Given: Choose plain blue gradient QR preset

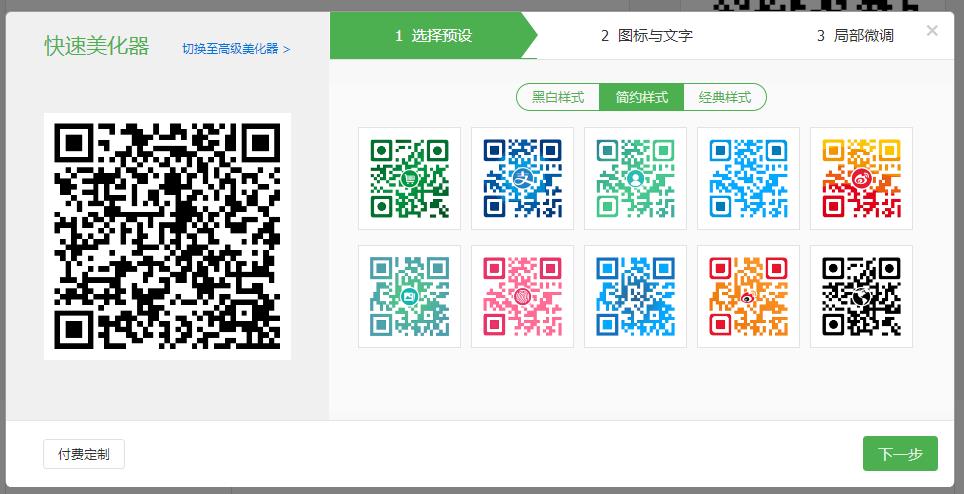Looking at the screenshot, I should (635, 296).
